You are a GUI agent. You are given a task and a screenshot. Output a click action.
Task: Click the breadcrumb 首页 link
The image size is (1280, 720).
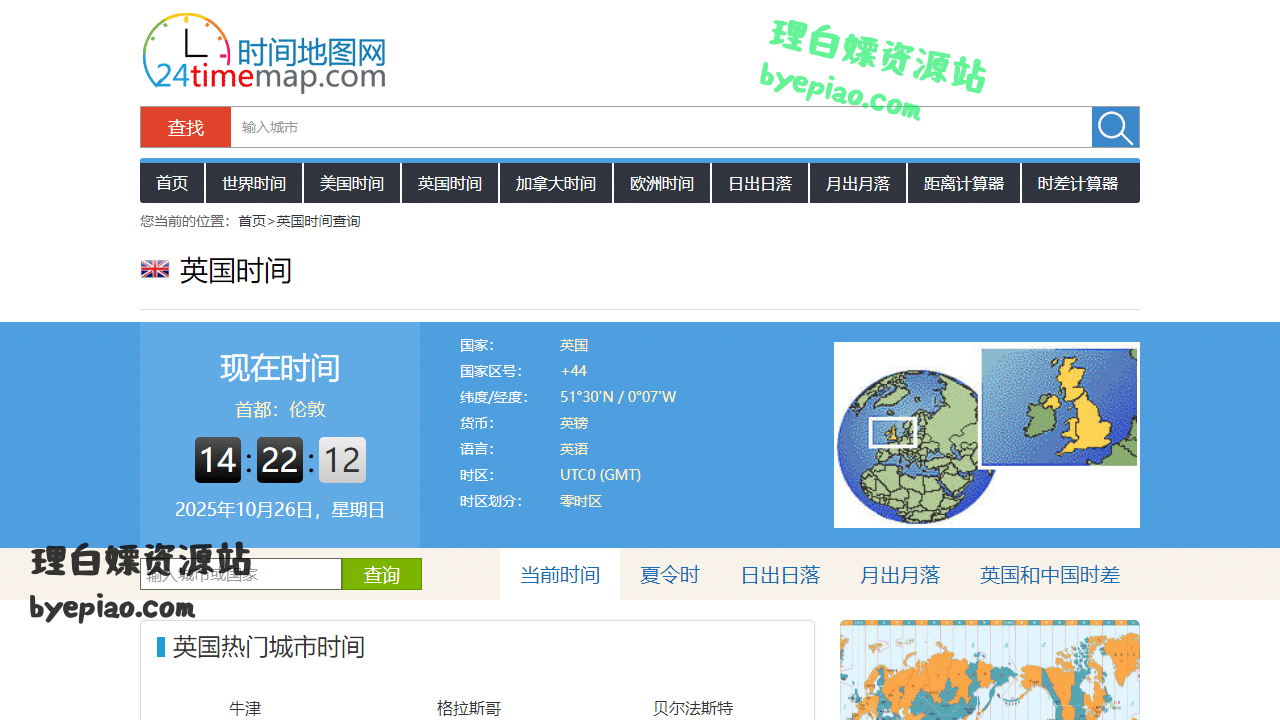tap(251, 220)
